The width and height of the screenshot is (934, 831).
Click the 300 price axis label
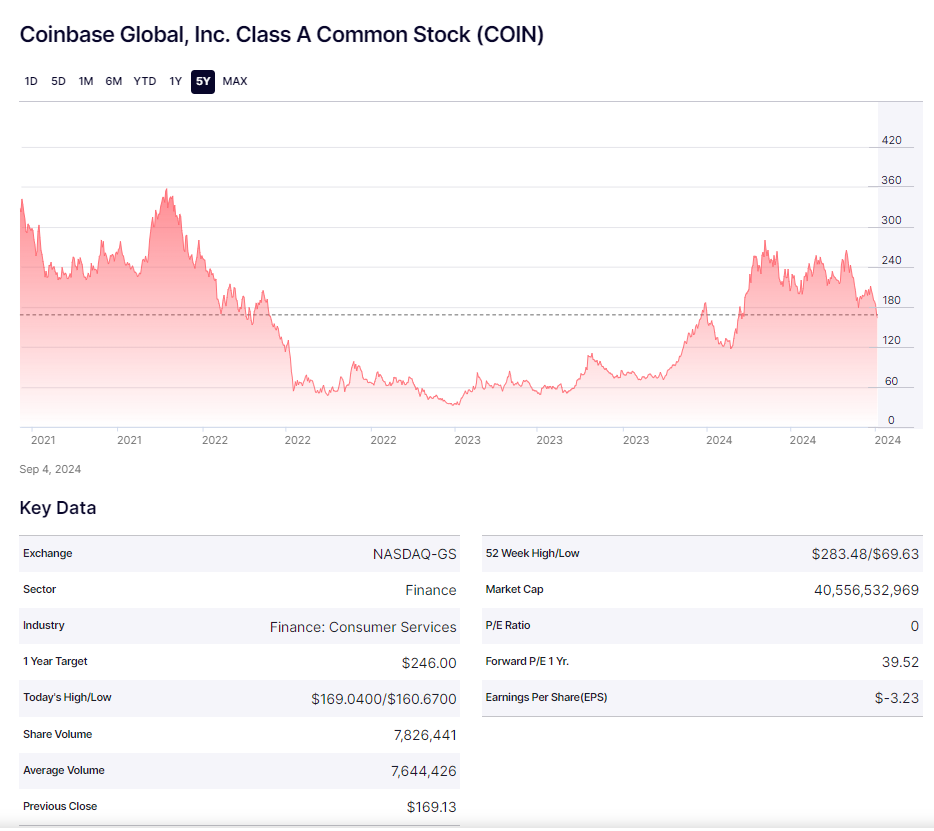891,220
